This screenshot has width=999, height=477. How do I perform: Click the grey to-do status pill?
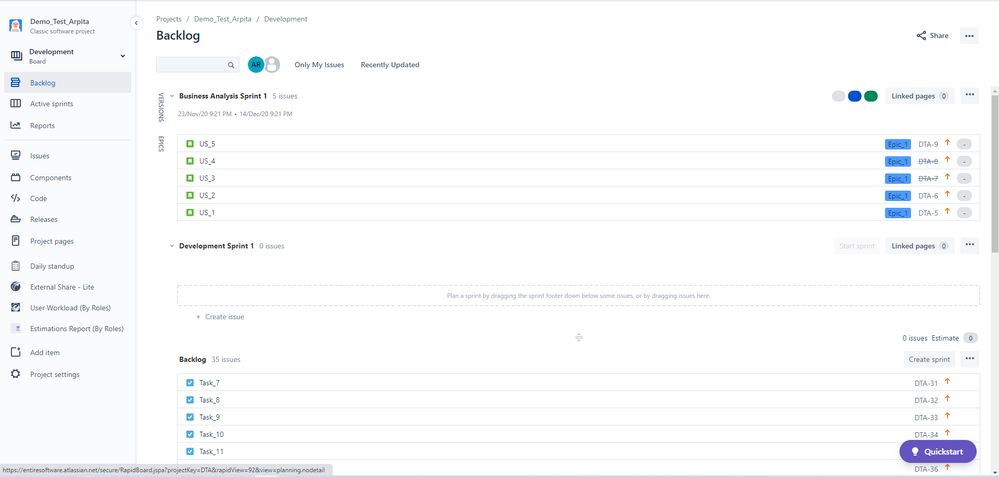(838, 96)
